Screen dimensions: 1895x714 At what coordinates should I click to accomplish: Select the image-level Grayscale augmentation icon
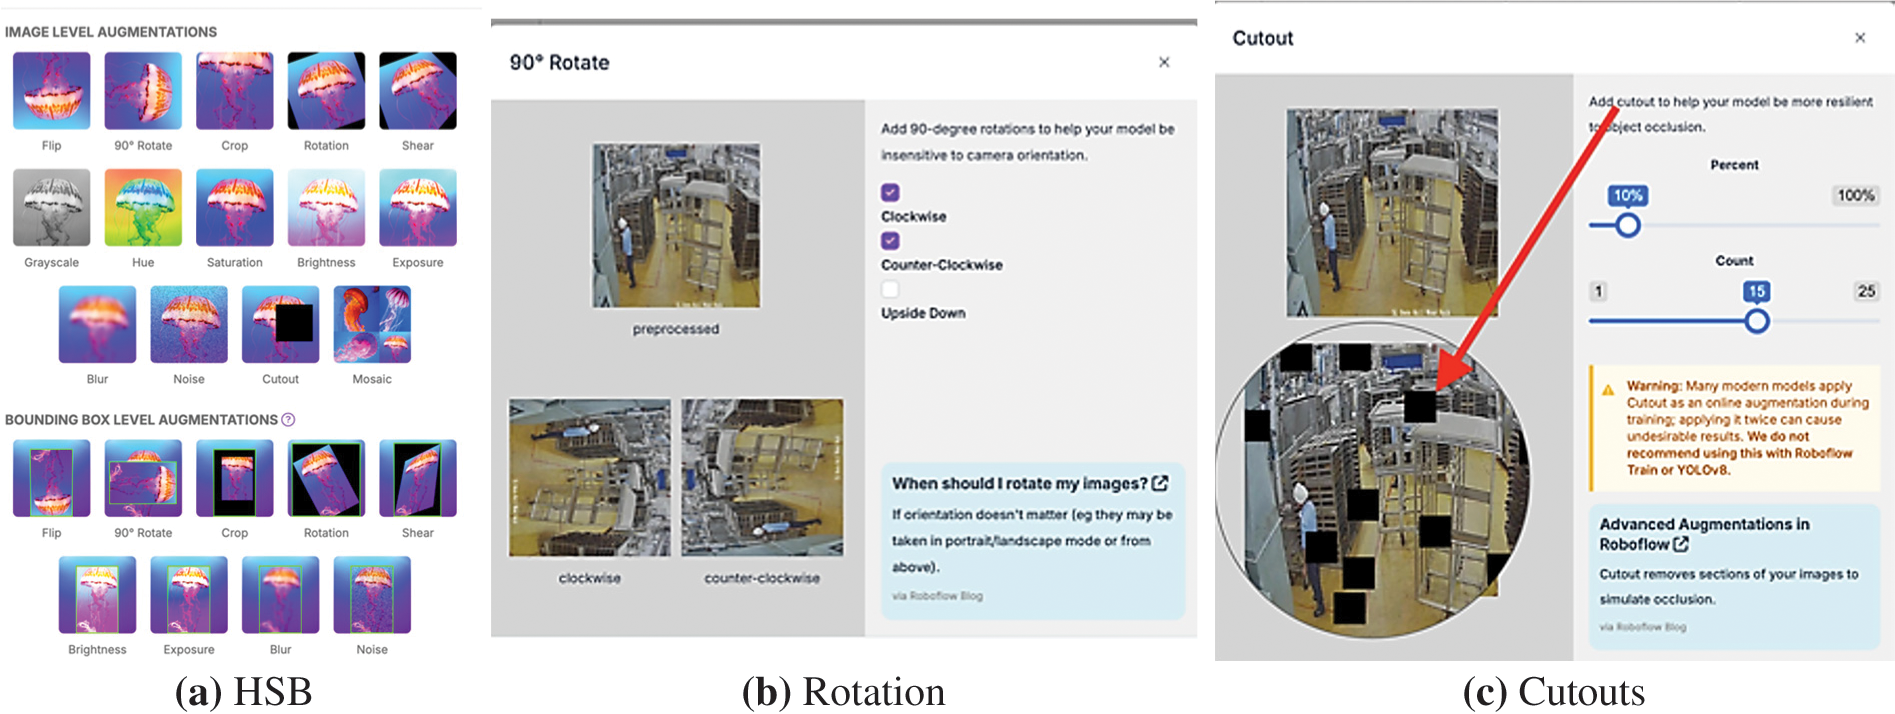(51, 207)
